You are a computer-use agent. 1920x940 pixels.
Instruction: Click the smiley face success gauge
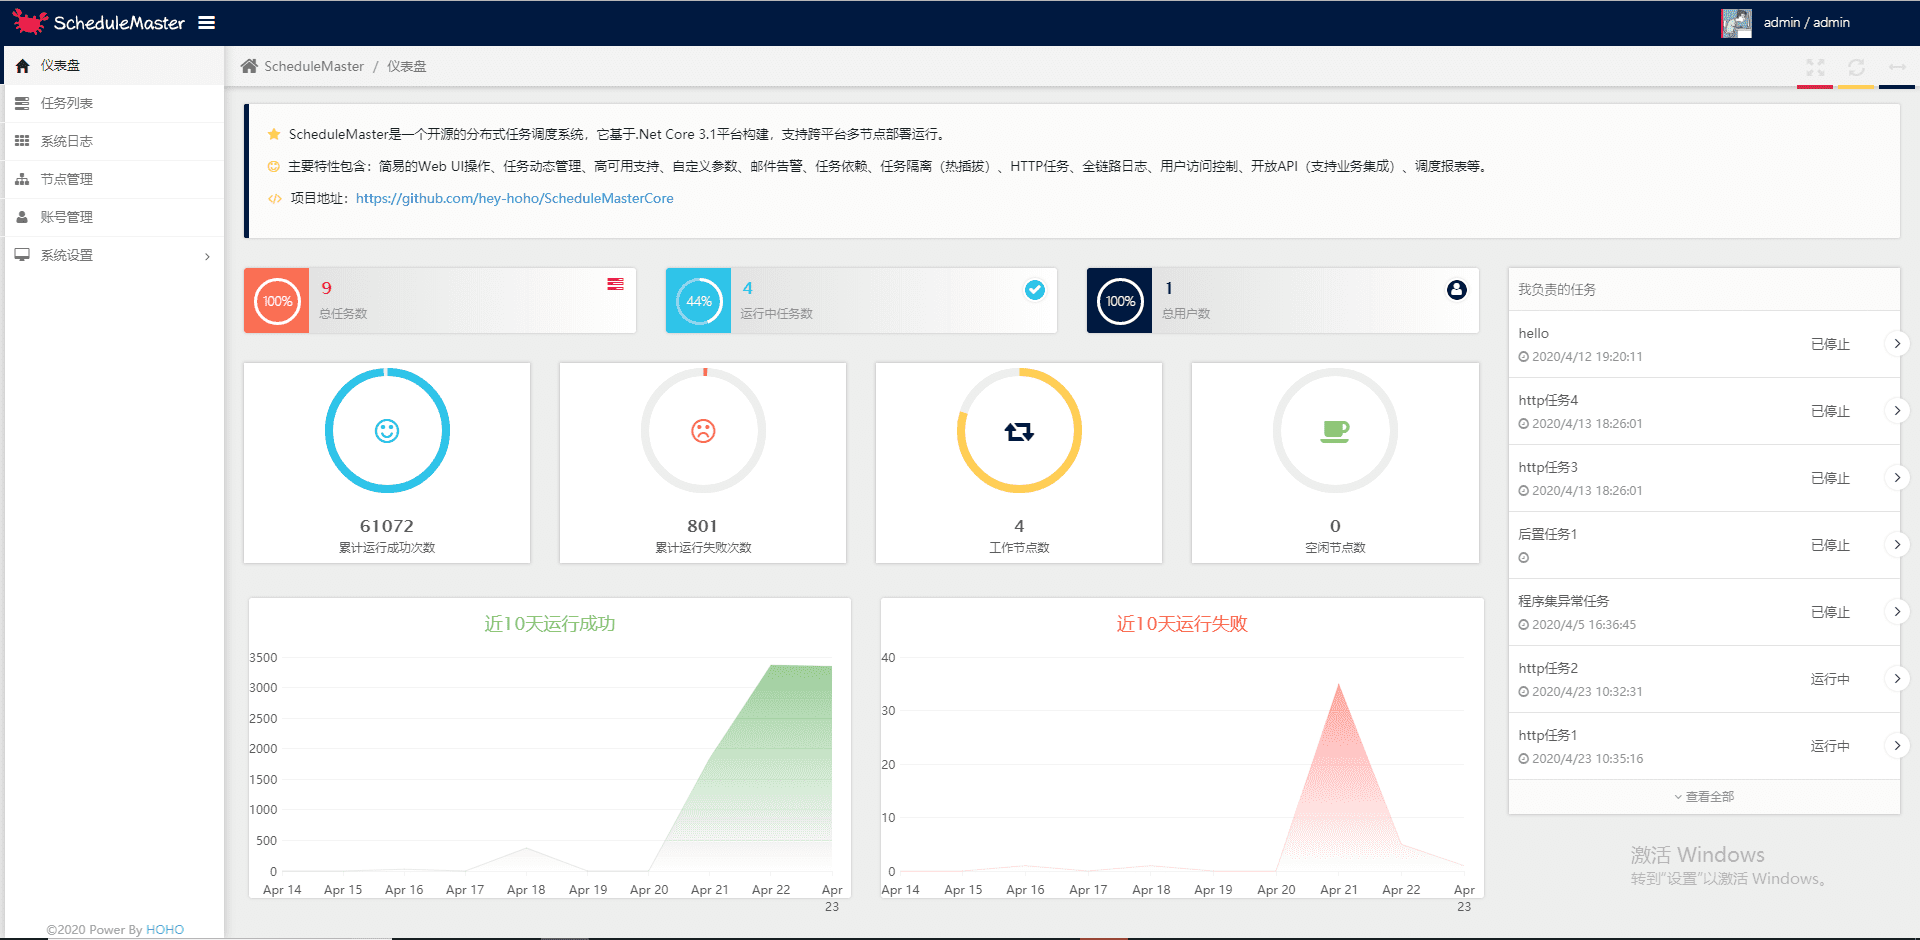(x=387, y=431)
